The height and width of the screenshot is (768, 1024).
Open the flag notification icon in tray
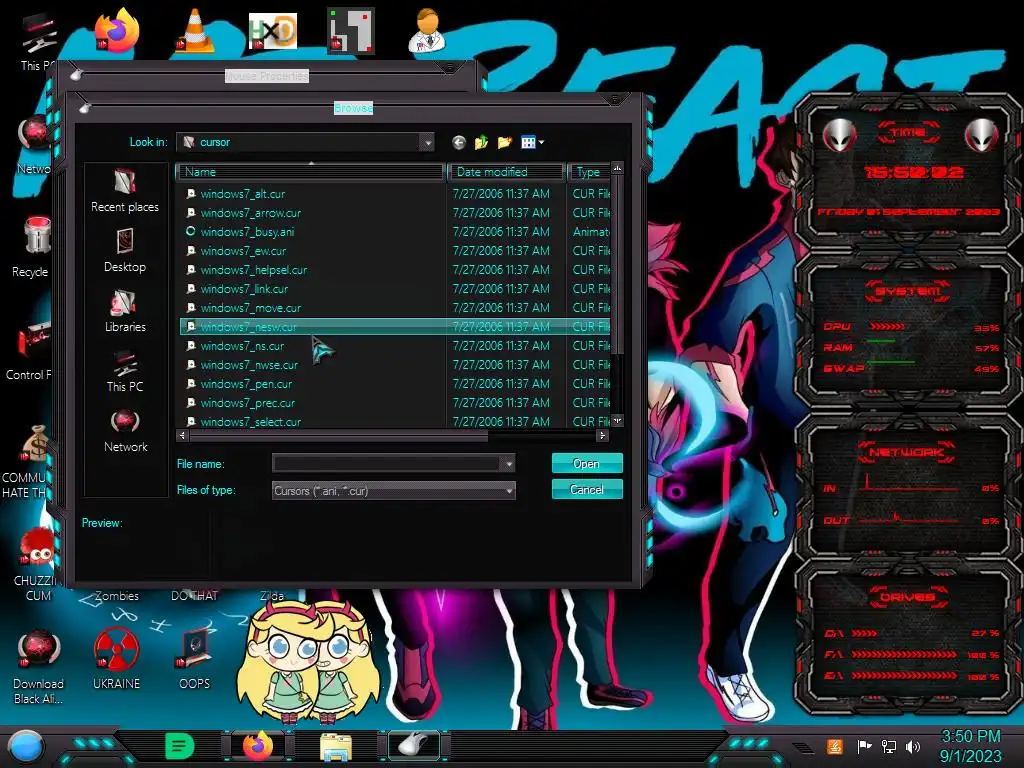point(864,746)
